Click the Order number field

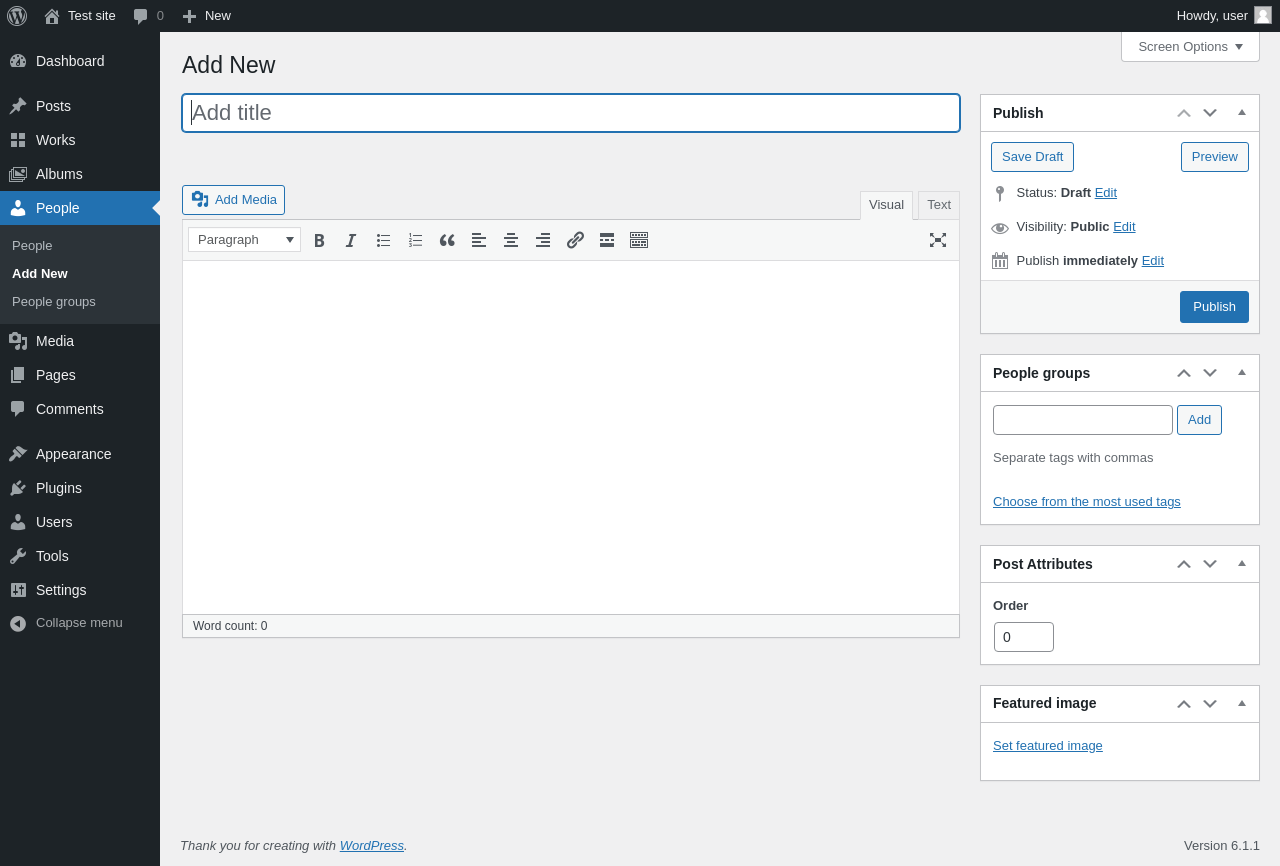1024,637
